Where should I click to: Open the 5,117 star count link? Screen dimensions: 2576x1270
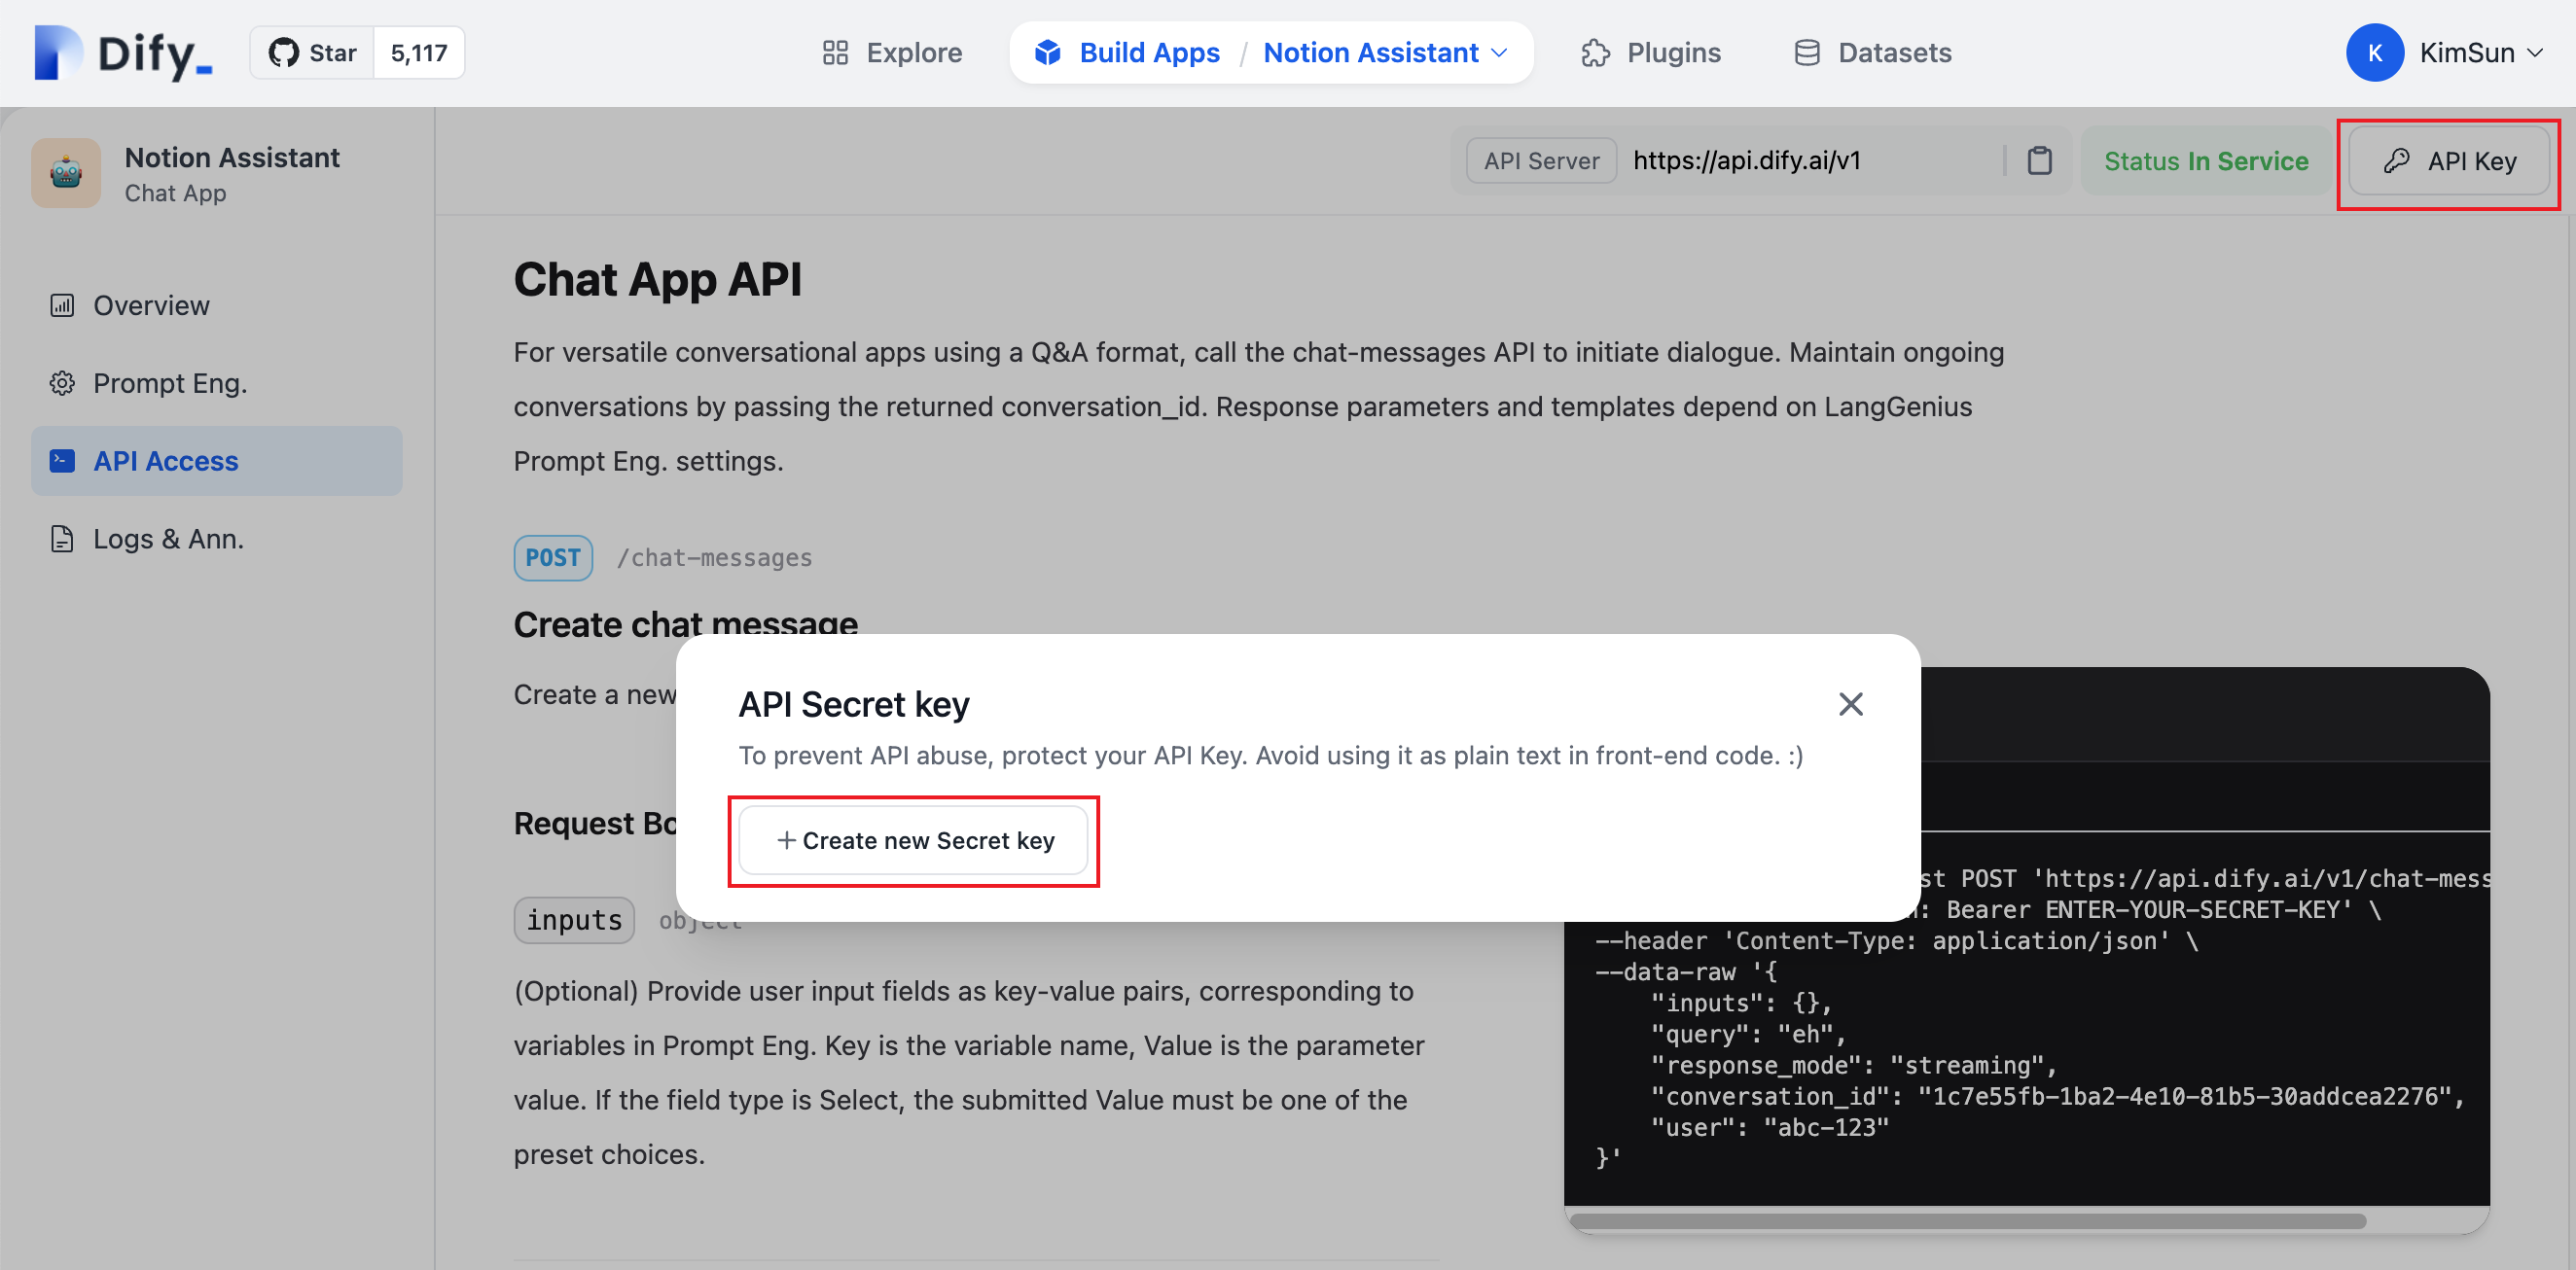coord(419,53)
